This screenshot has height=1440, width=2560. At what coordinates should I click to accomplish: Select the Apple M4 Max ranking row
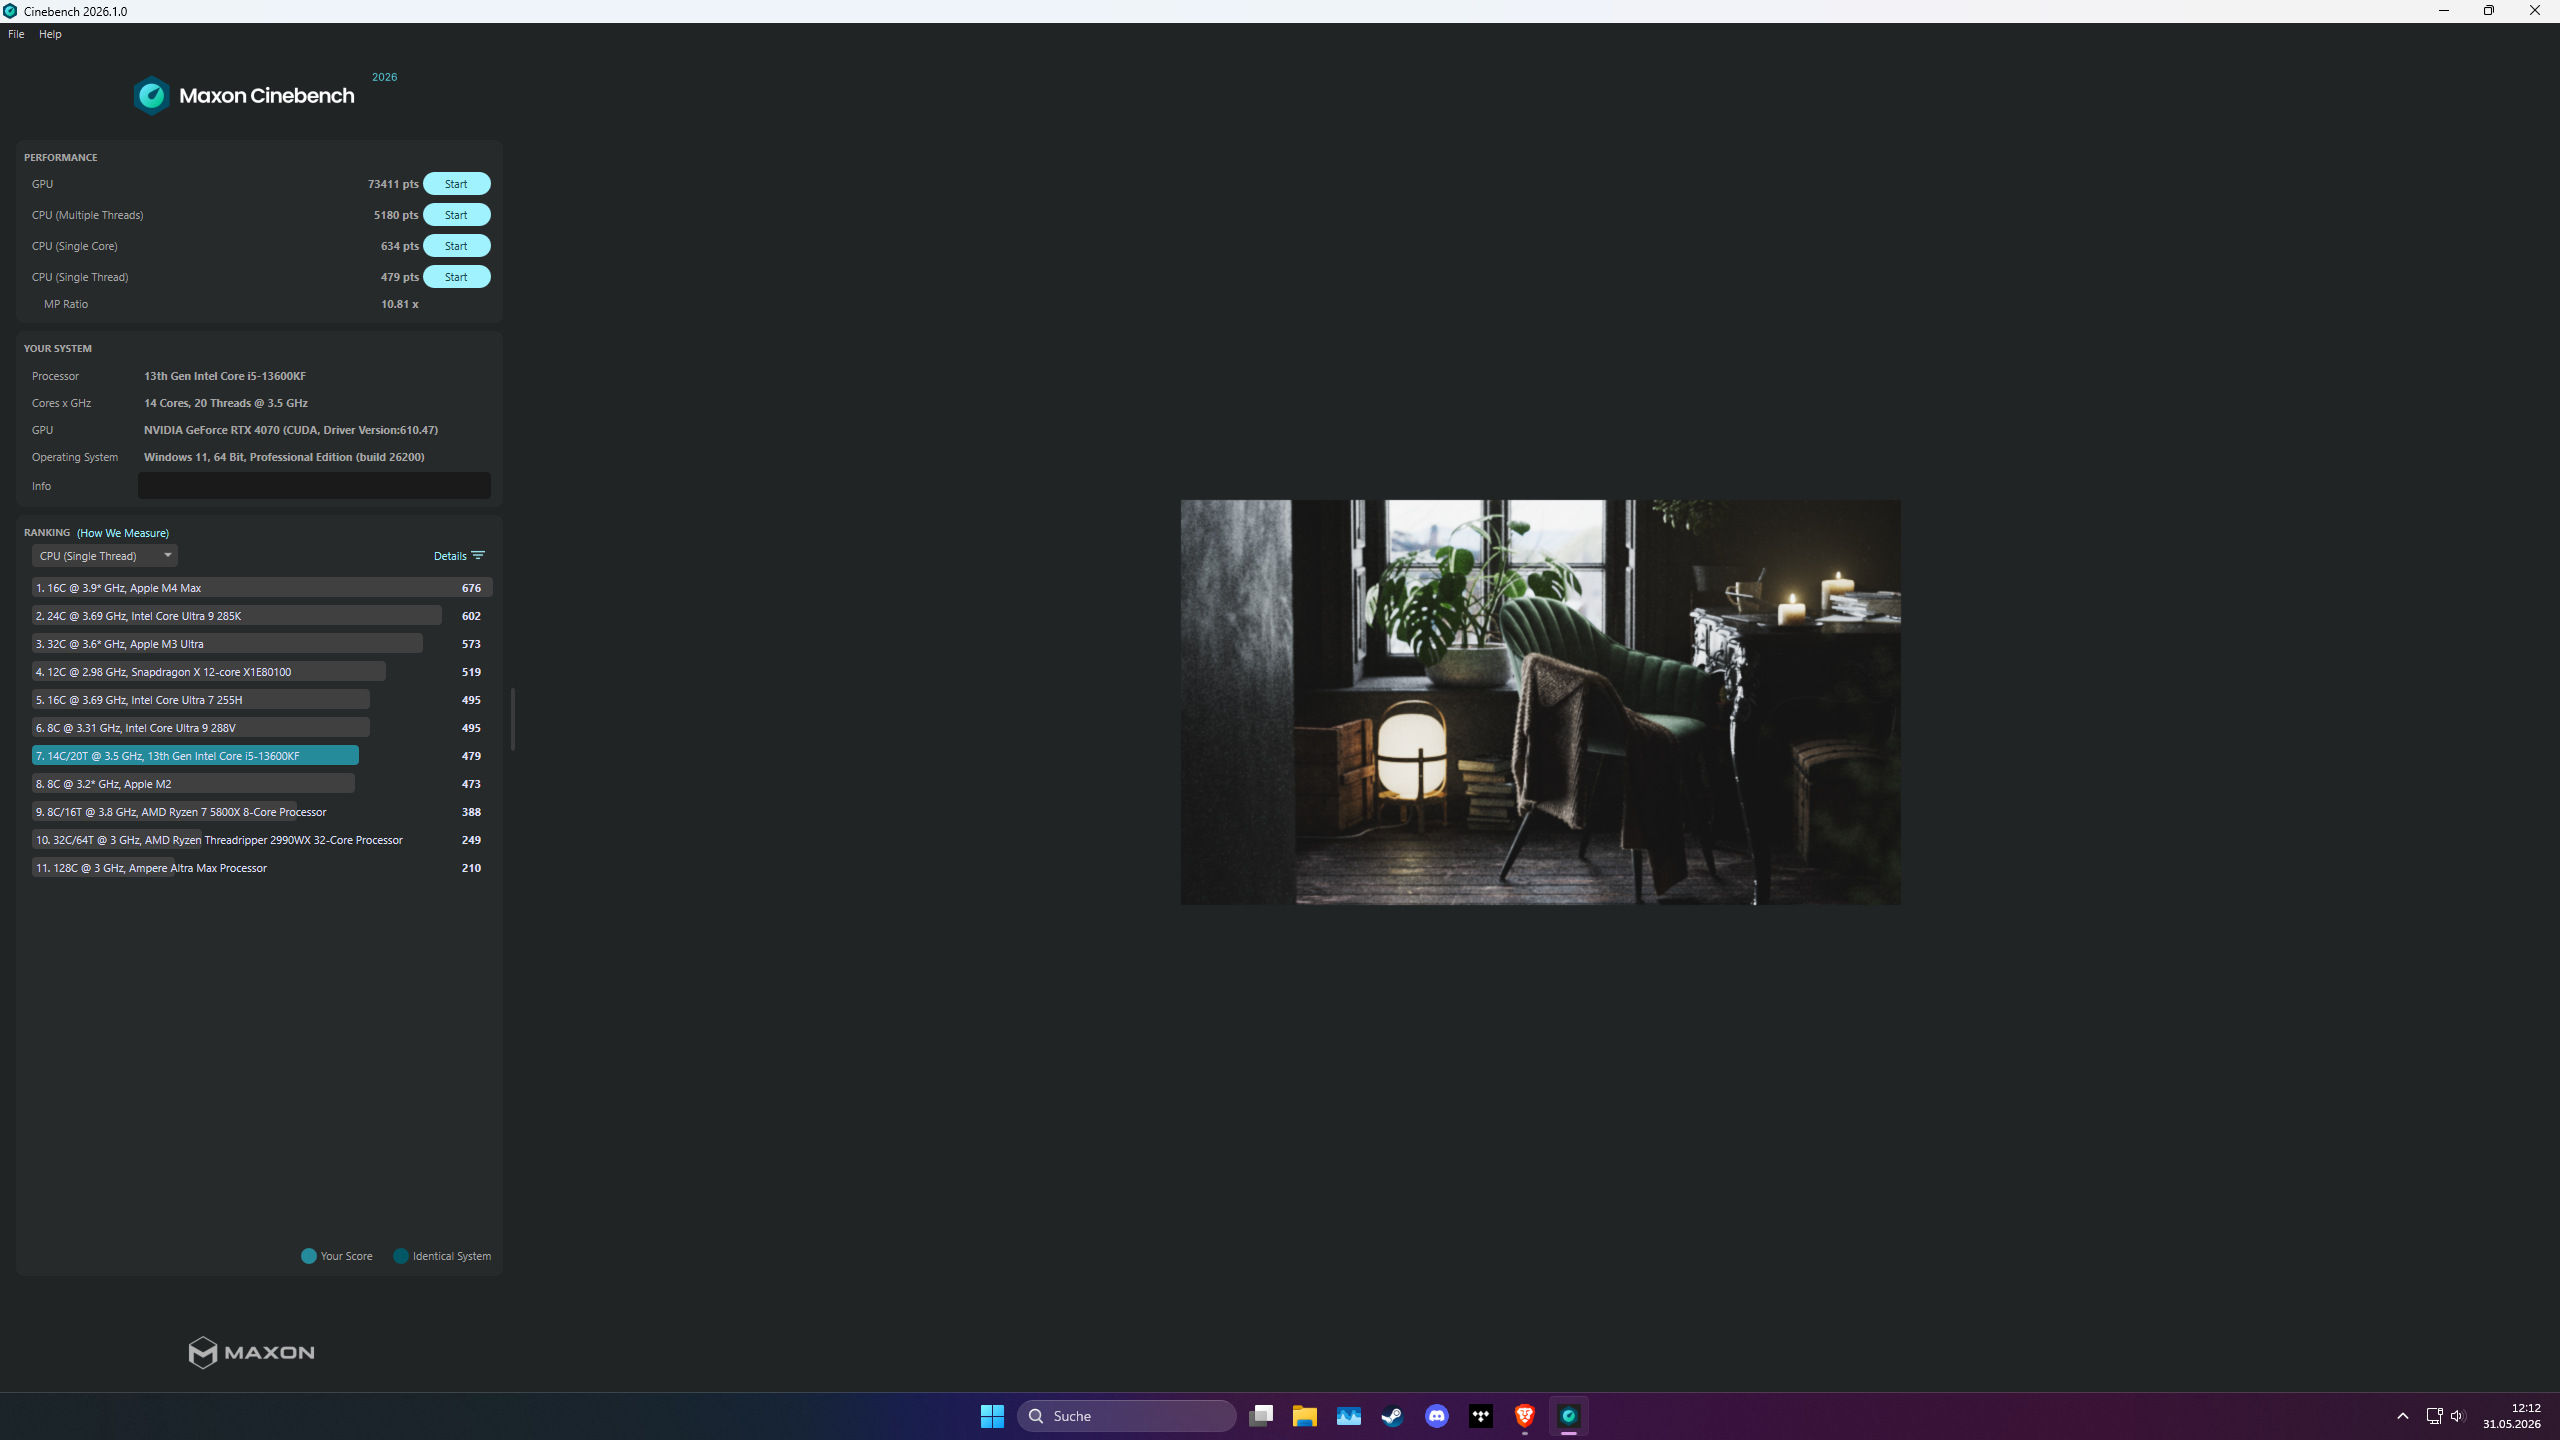[262, 588]
